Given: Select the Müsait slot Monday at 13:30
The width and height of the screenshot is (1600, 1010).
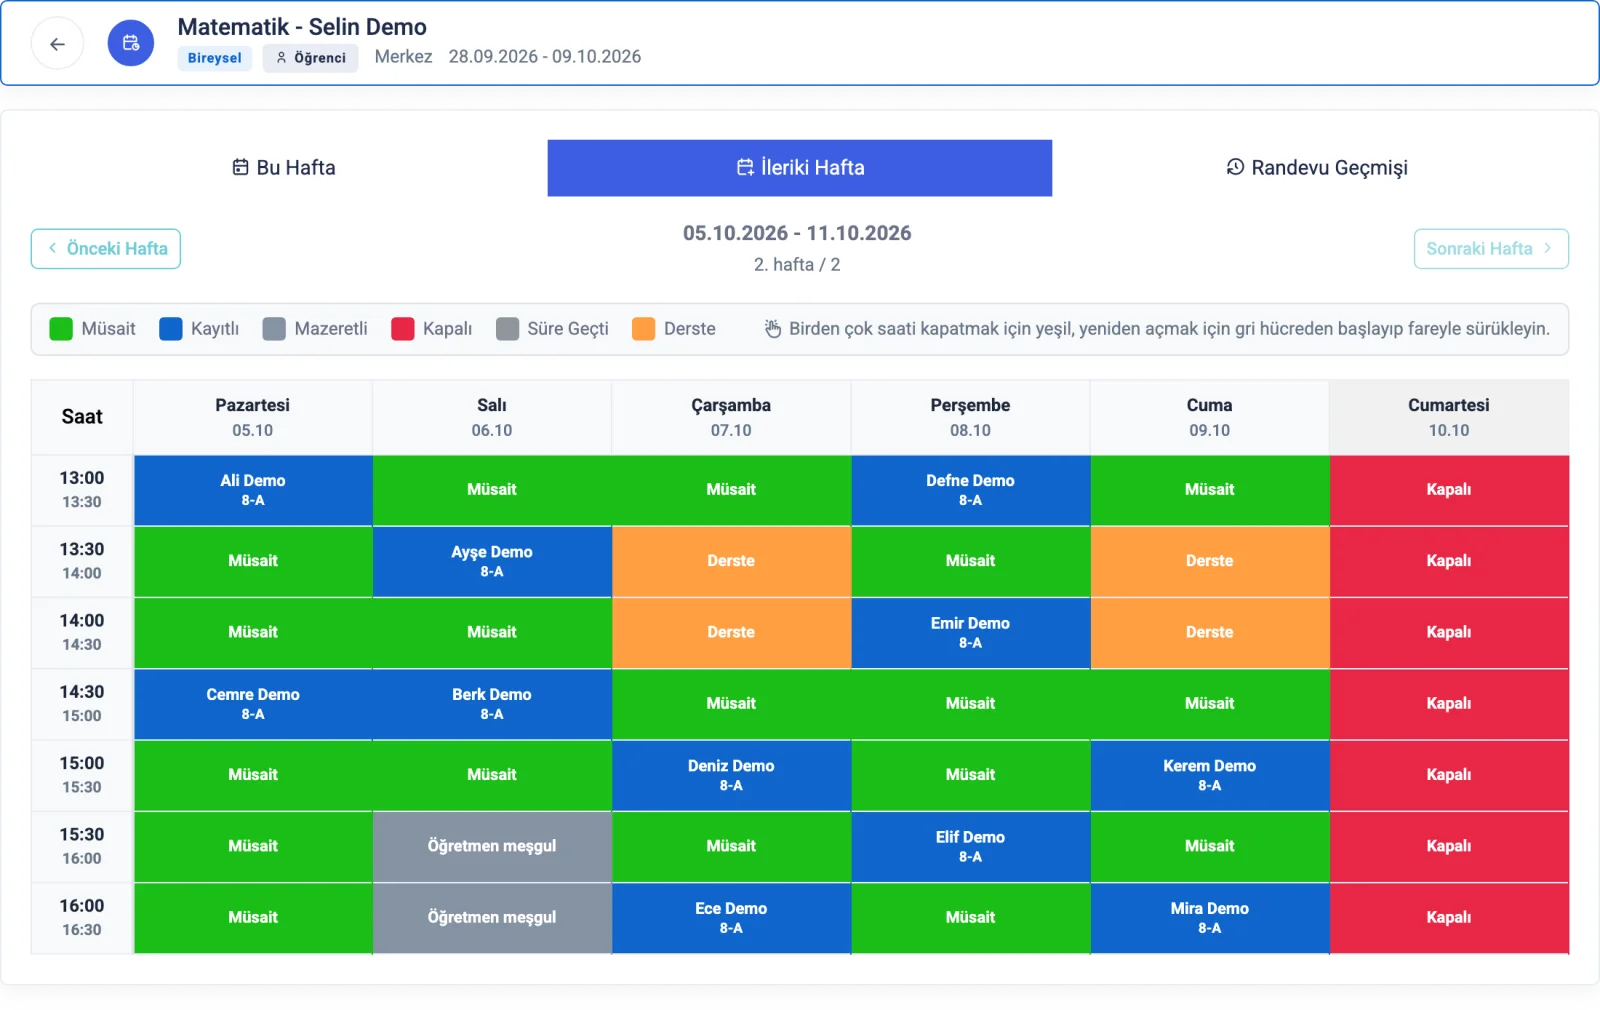Looking at the screenshot, I should click(253, 561).
